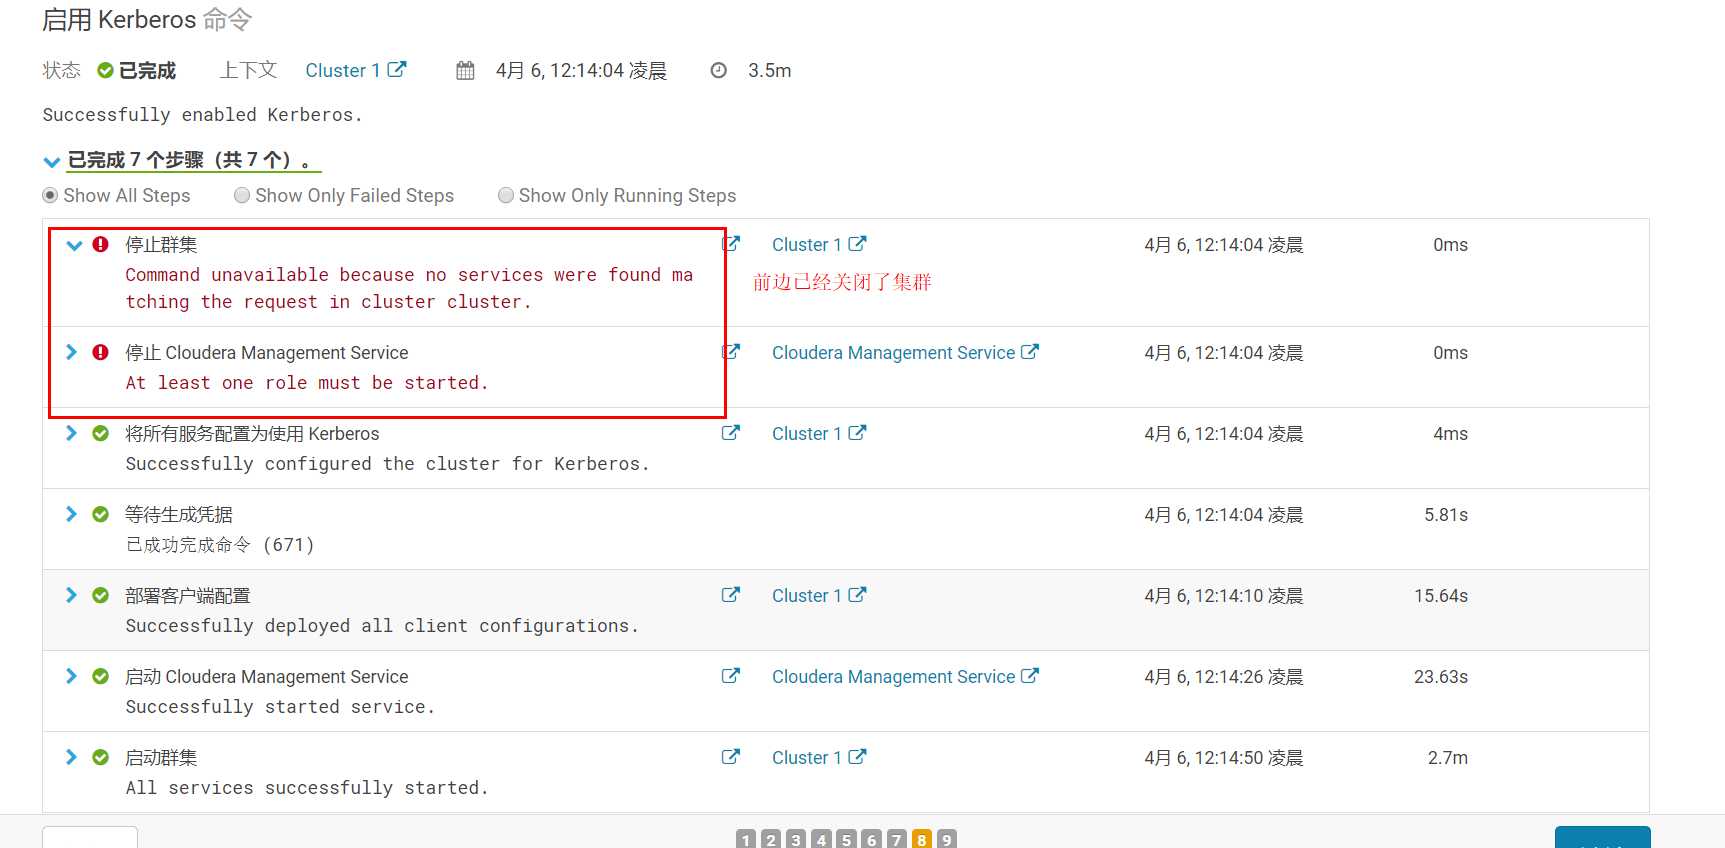Expand the 启动 Cloudera Management Service step

(x=71, y=676)
